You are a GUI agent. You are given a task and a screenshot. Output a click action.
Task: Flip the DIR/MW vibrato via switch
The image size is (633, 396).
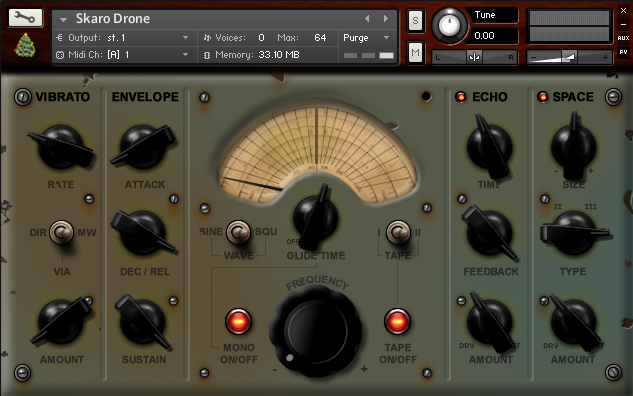[61, 232]
